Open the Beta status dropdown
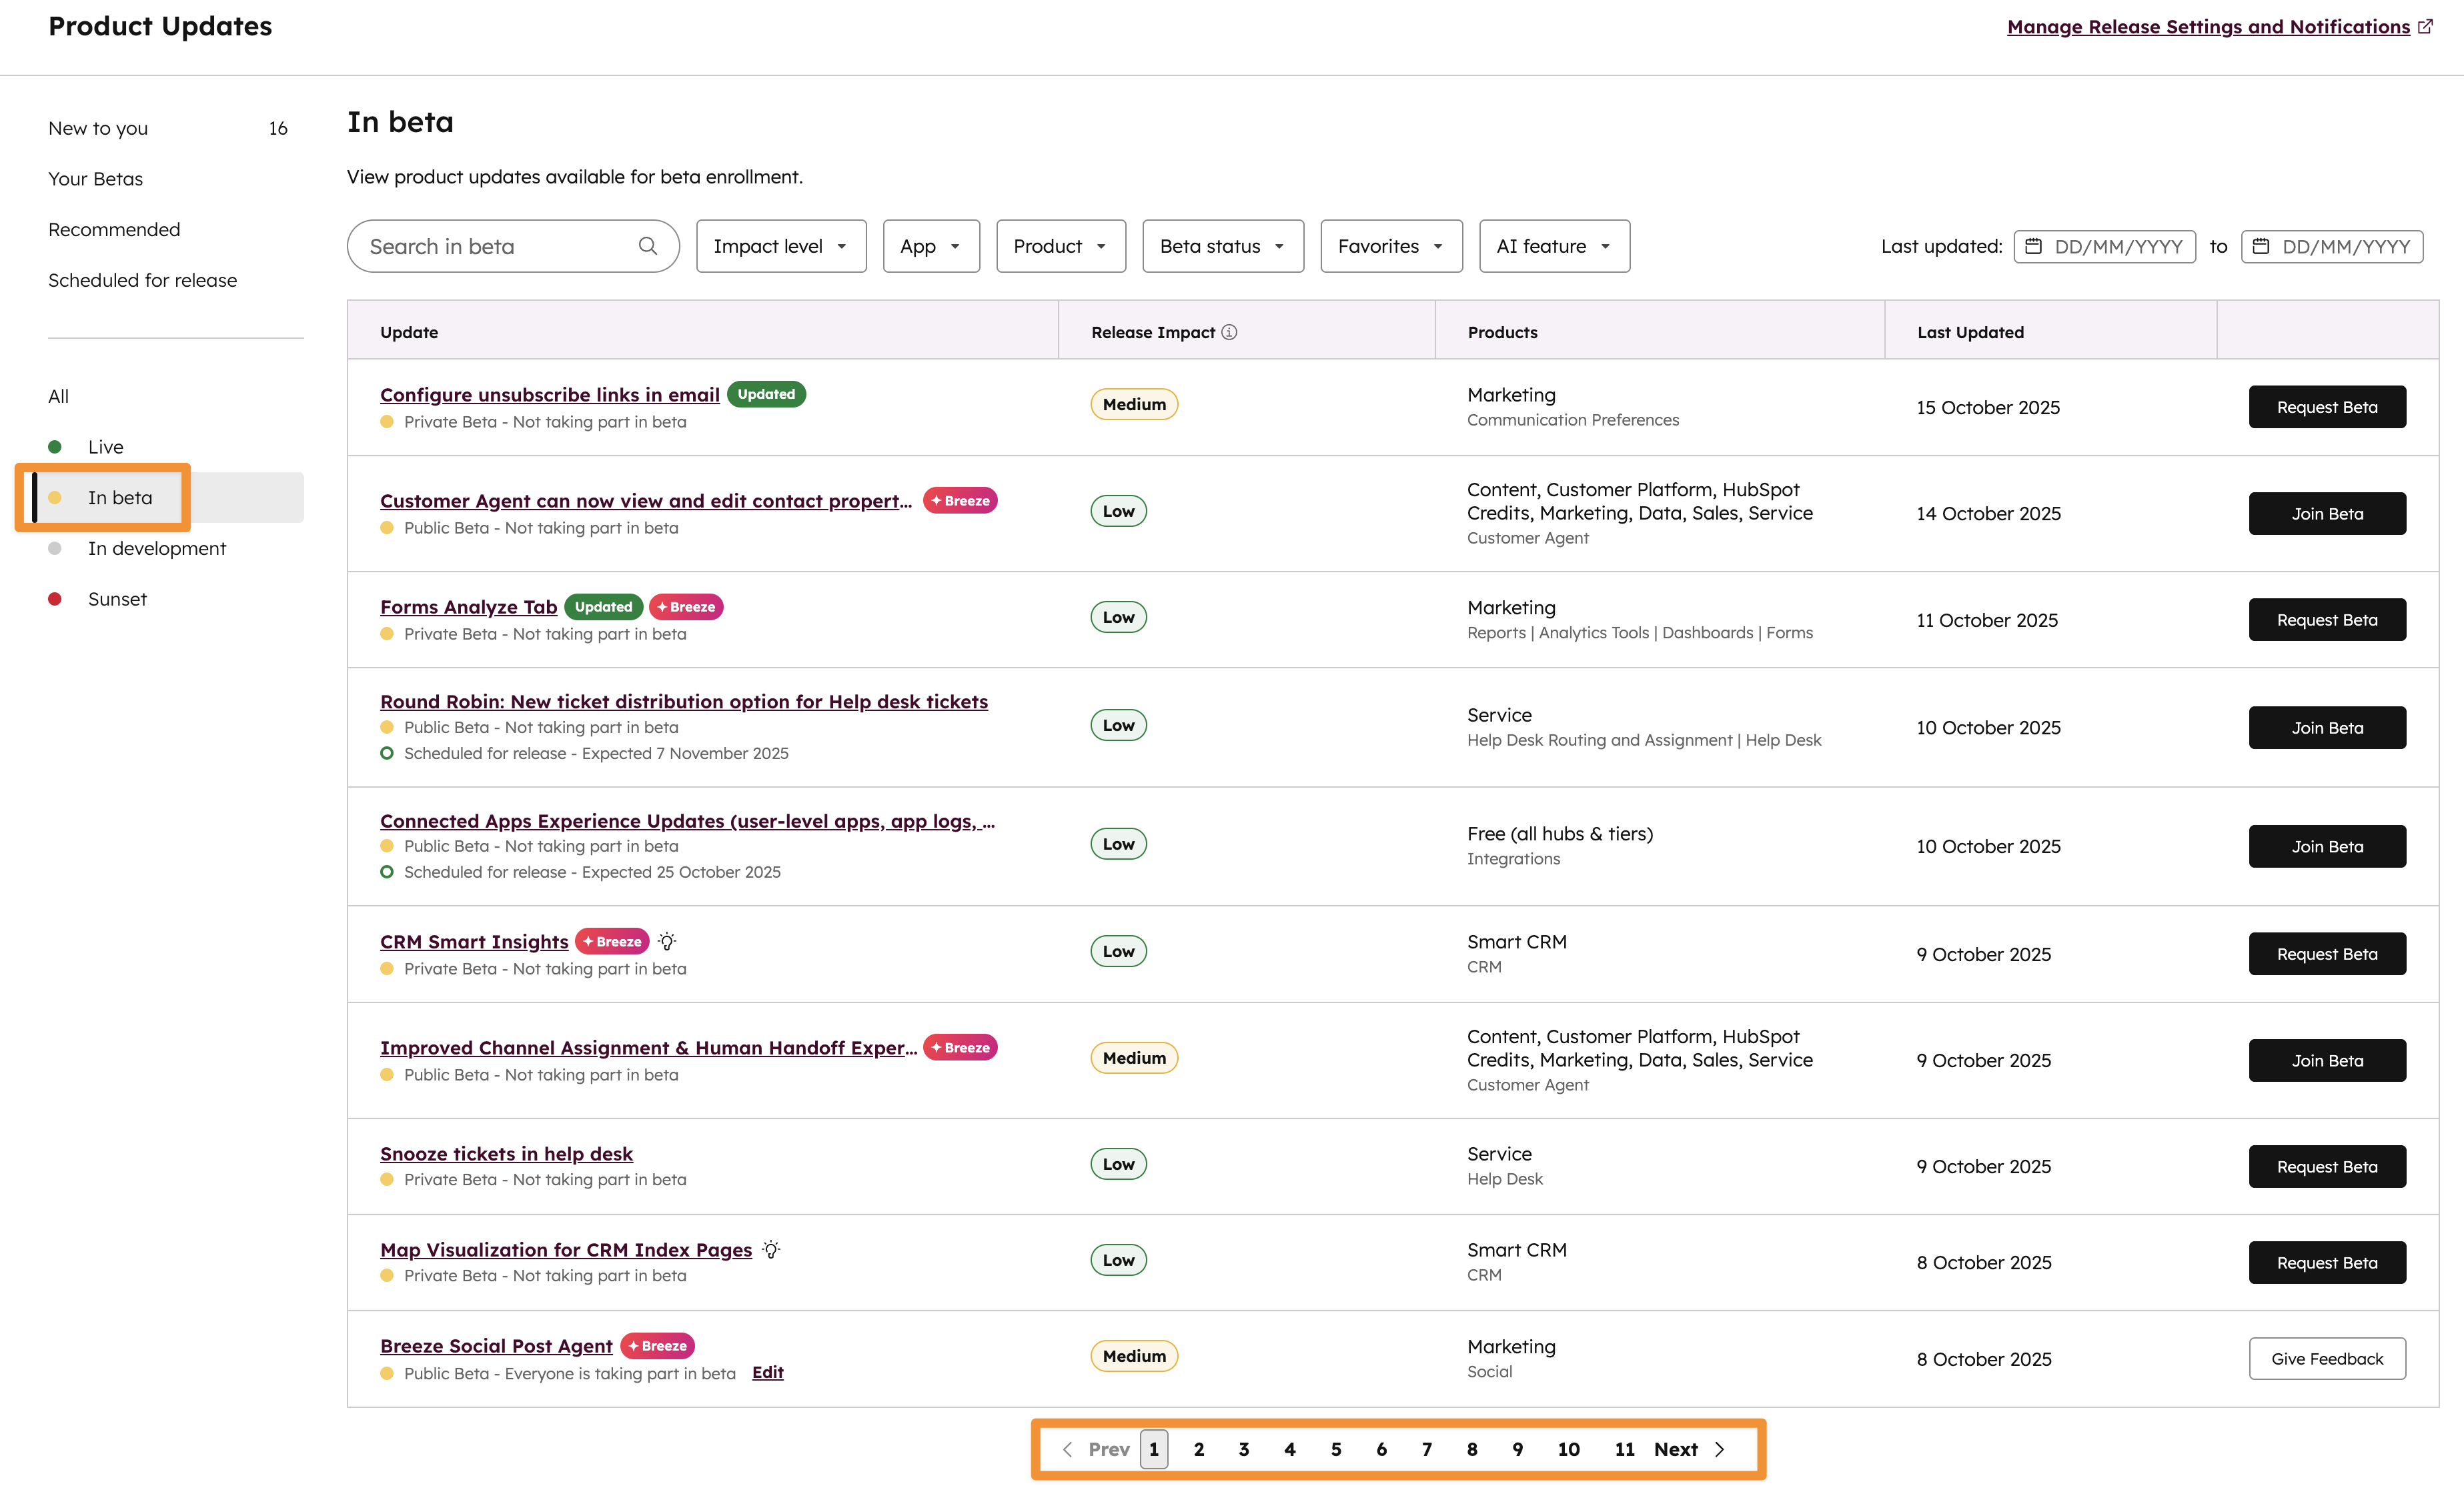The width and height of the screenshot is (2464, 1490). (1221, 245)
